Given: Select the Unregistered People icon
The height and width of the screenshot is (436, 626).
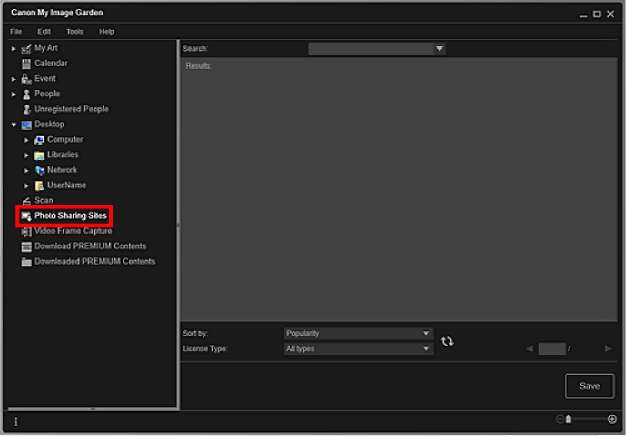Looking at the screenshot, I should 26,109.
